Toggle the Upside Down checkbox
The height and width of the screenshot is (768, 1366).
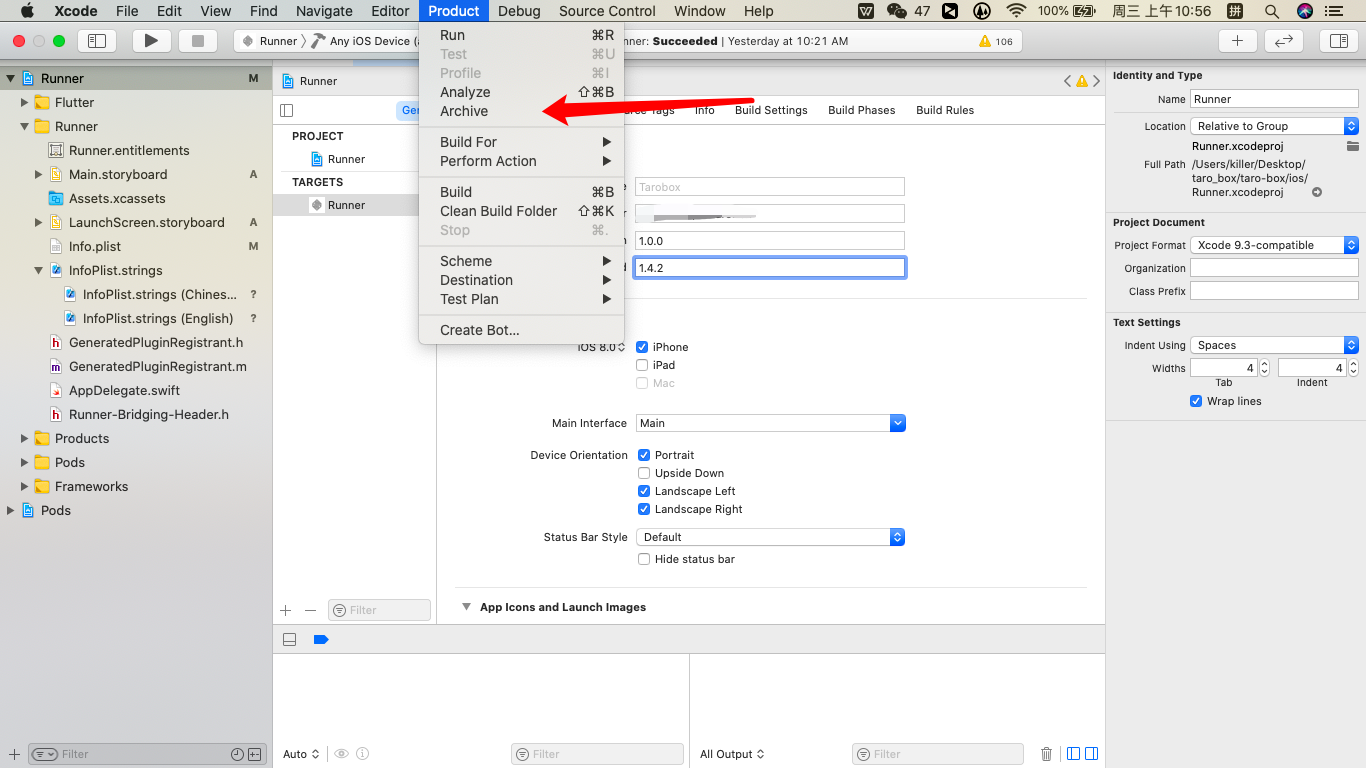click(644, 473)
